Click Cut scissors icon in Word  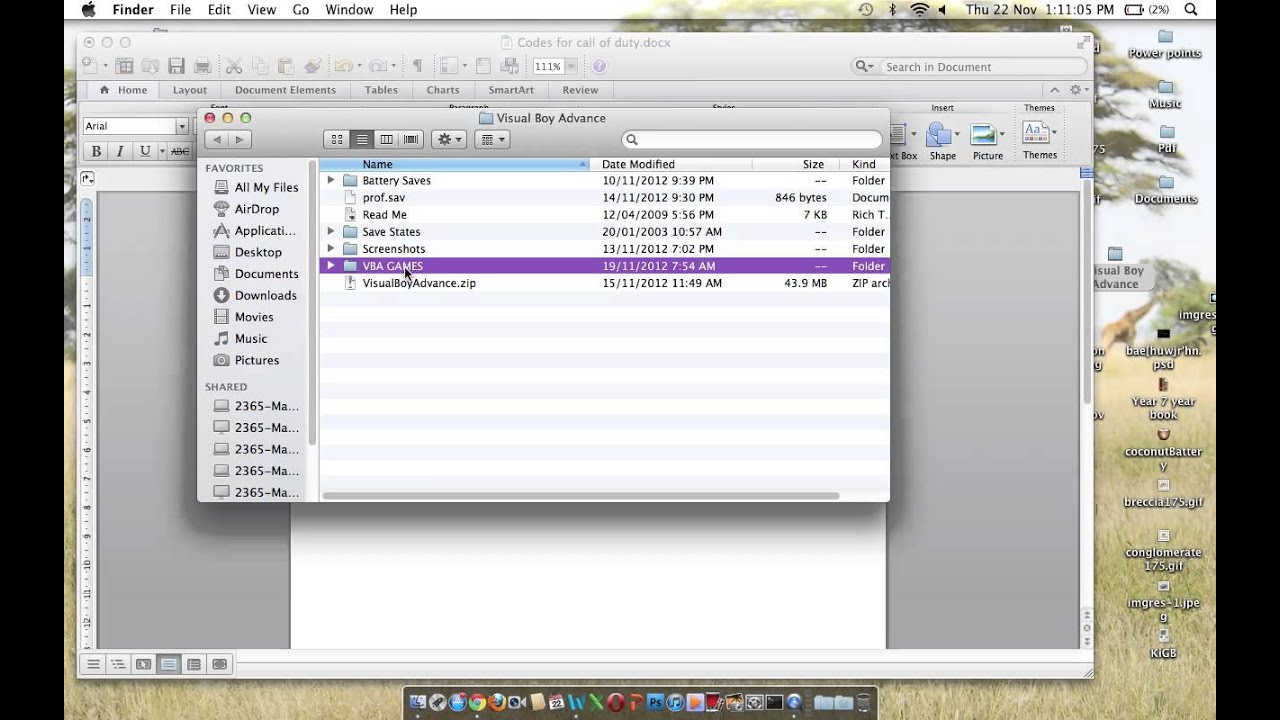click(234, 66)
